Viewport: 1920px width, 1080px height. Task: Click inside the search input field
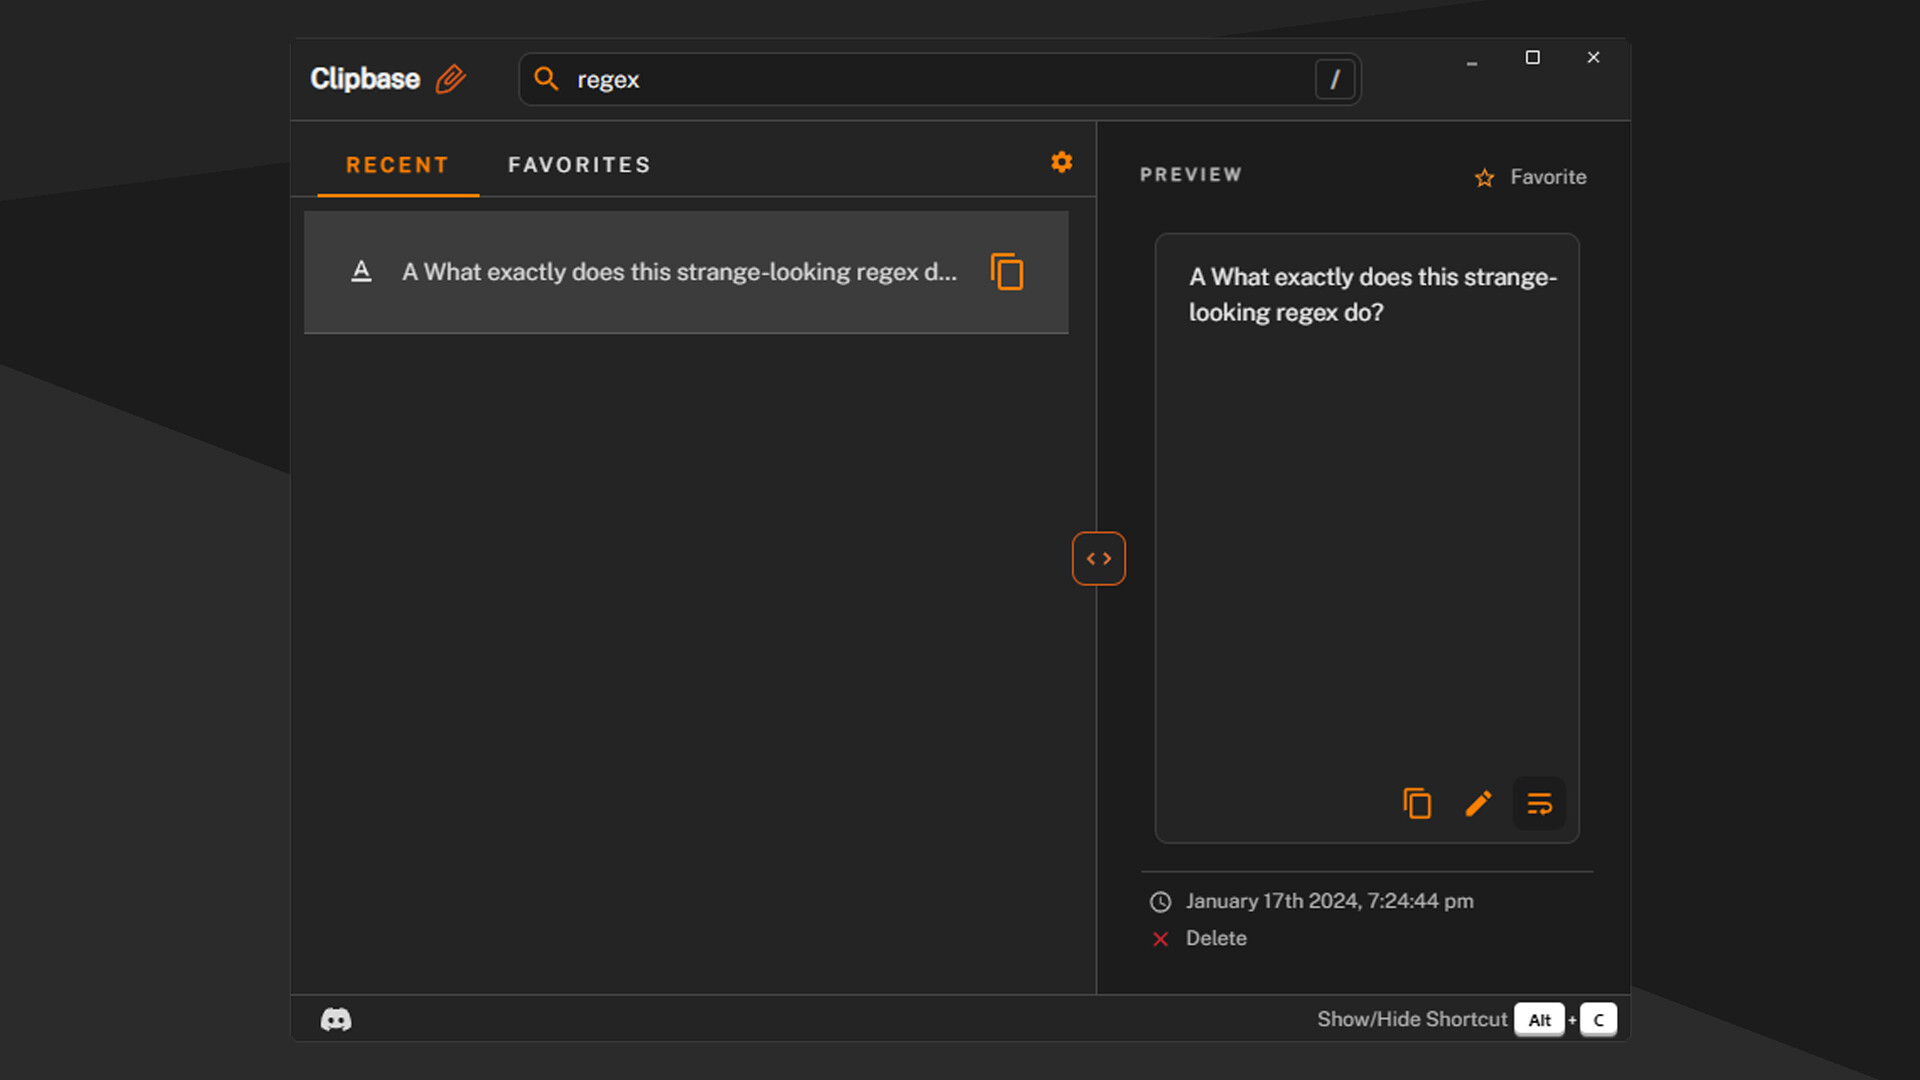pyautogui.click(x=900, y=79)
